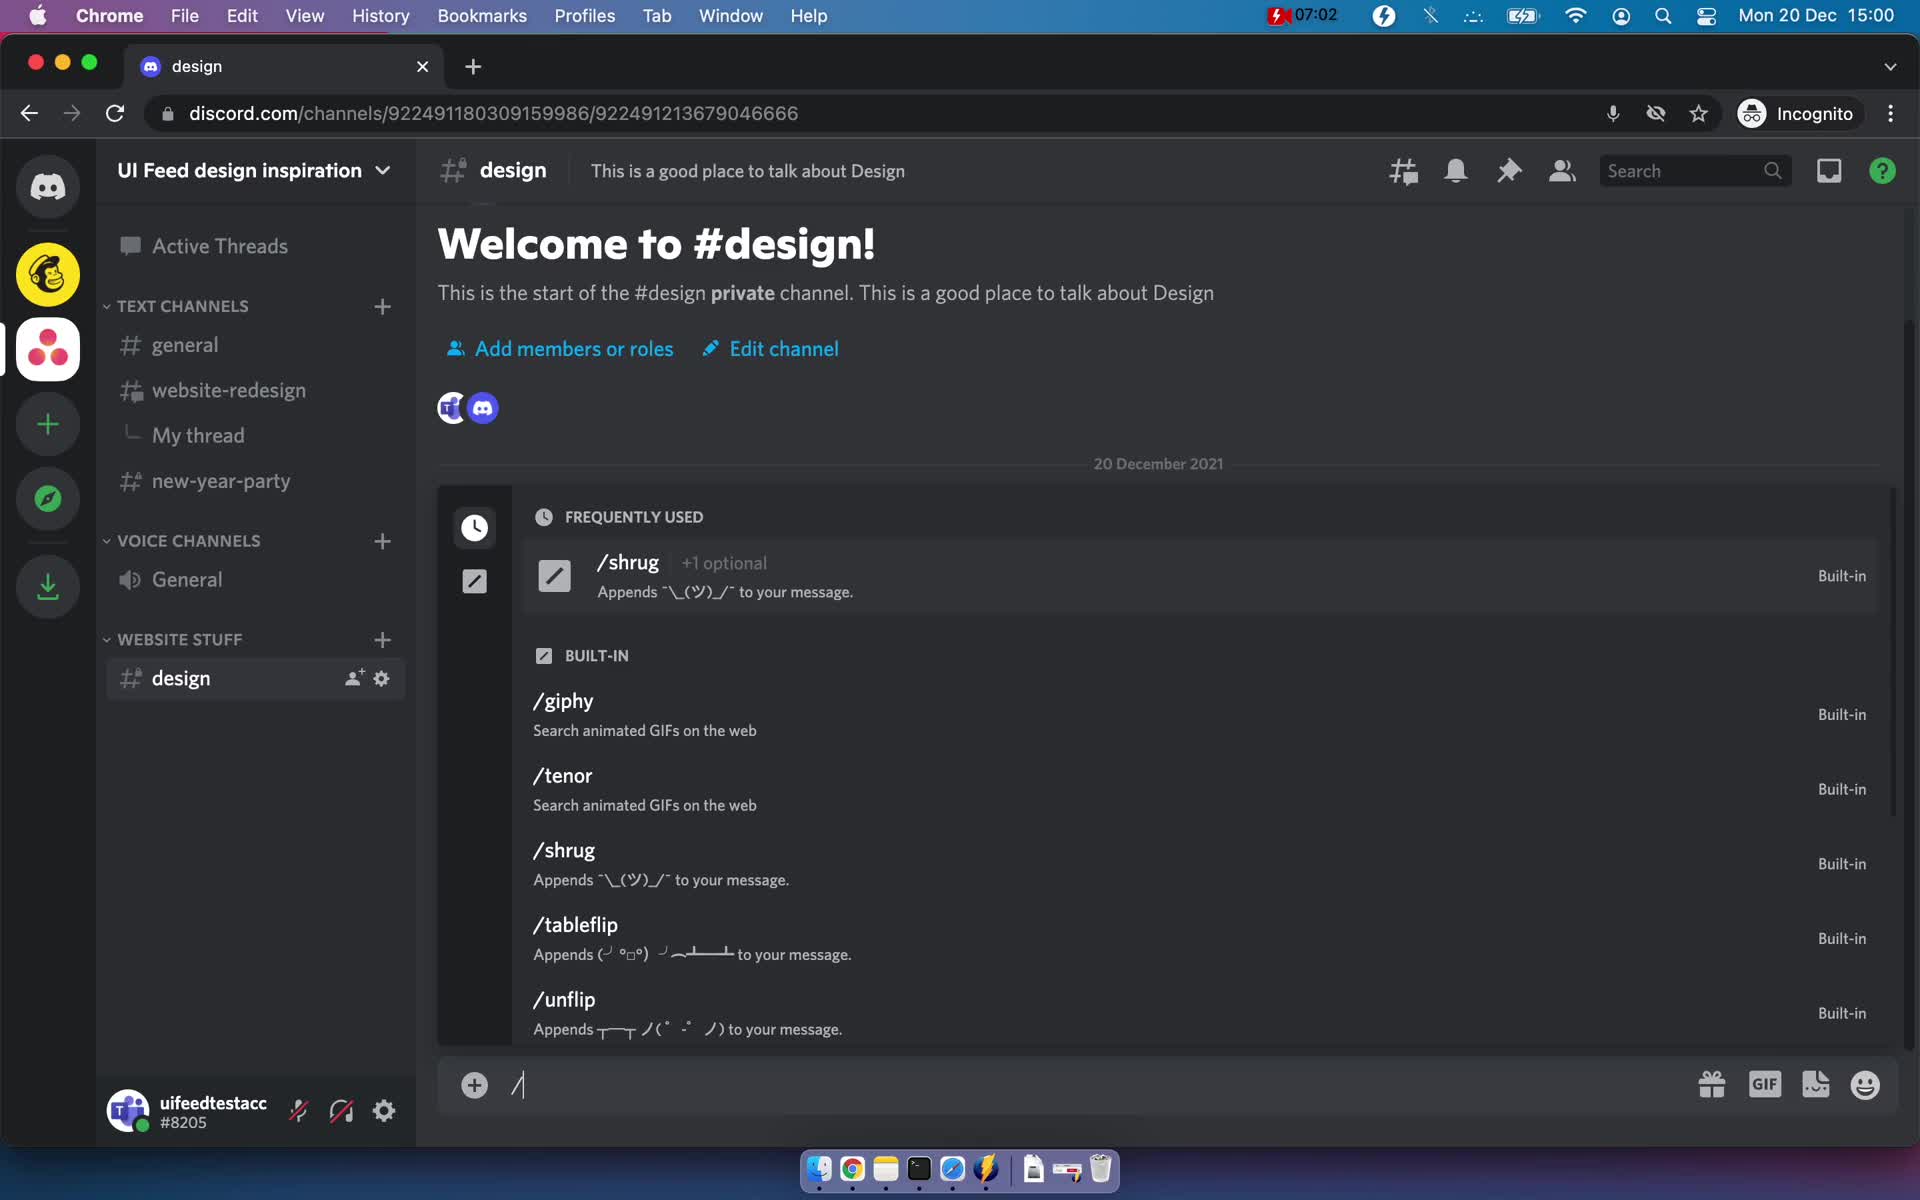Image resolution: width=1920 pixels, height=1200 pixels.
Task: Toggle member list visibility
Action: tap(1562, 171)
